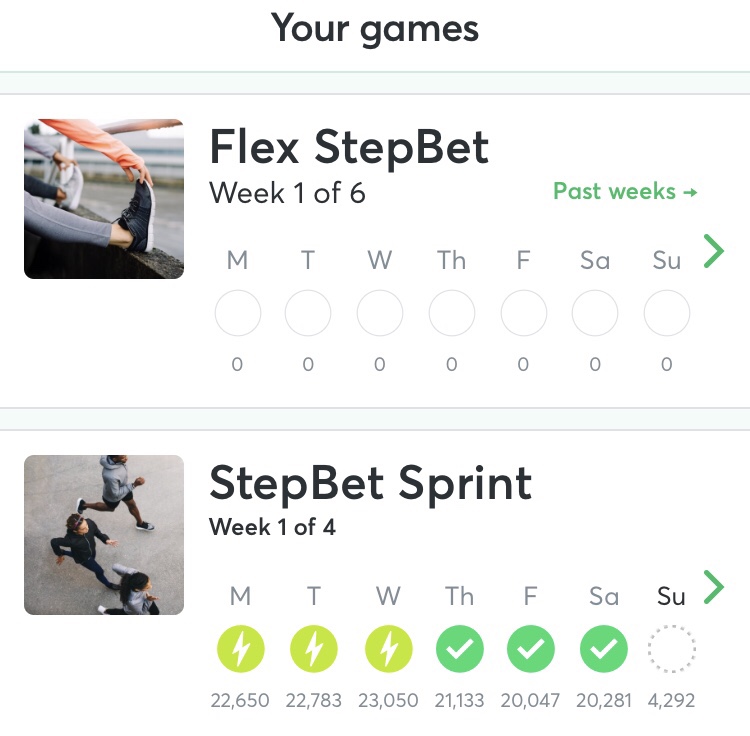Select Thursday empty circle in Flex StepBet
The height and width of the screenshot is (736, 750).
pos(452,315)
